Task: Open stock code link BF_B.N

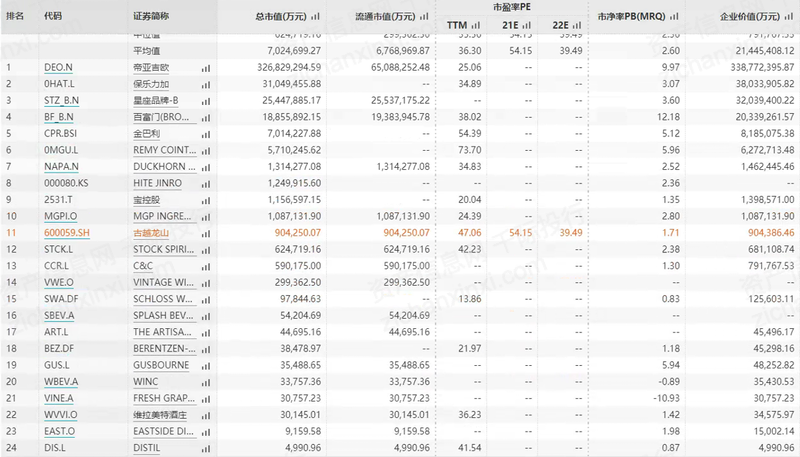Action: click(59, 117)
